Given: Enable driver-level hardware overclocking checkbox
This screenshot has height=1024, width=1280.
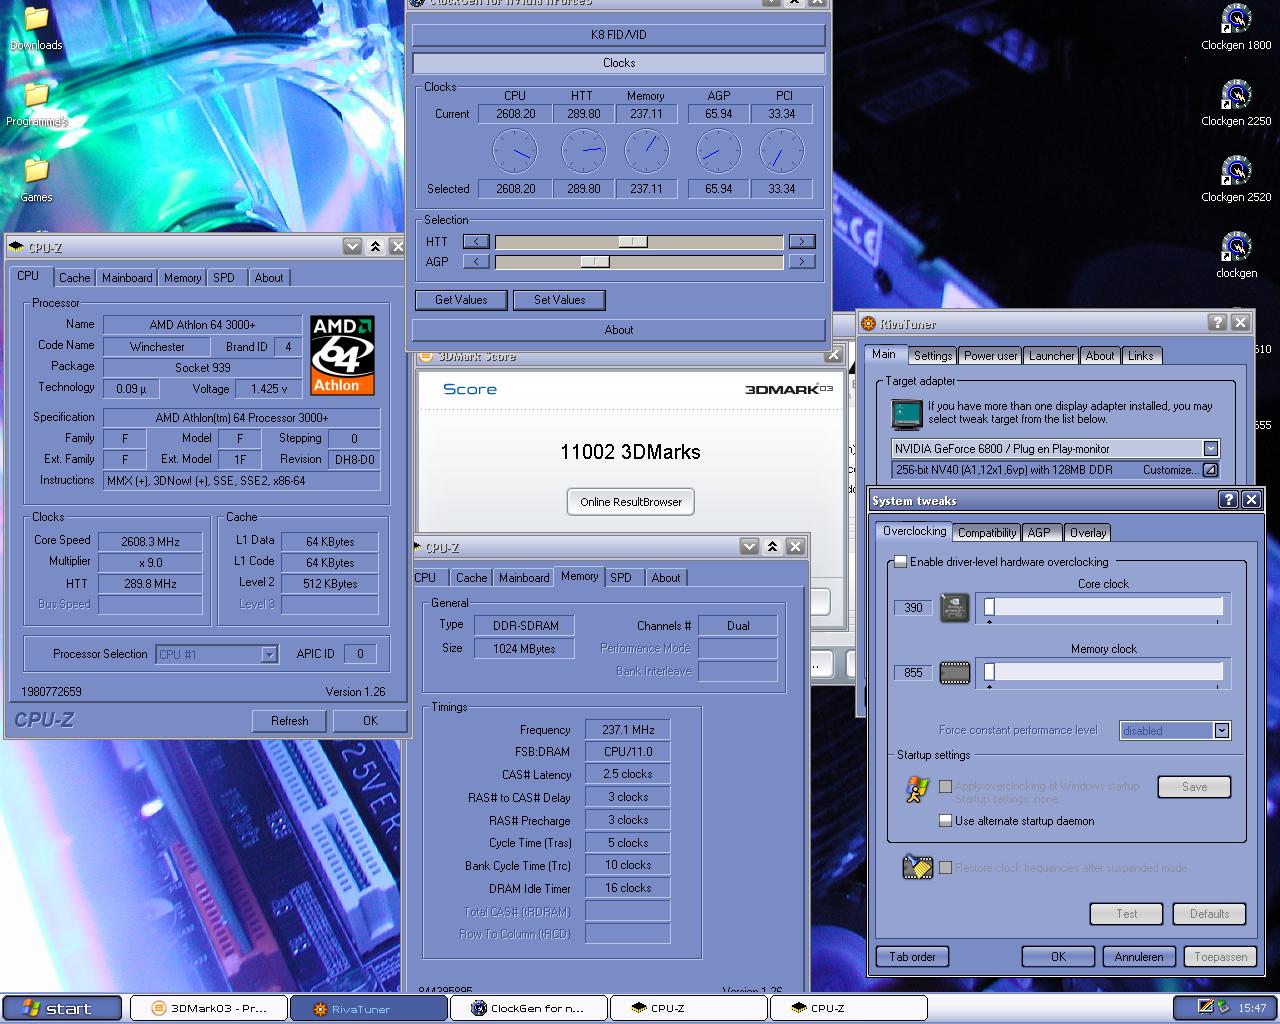Looking at the screenshot, I should click(900, 562).
